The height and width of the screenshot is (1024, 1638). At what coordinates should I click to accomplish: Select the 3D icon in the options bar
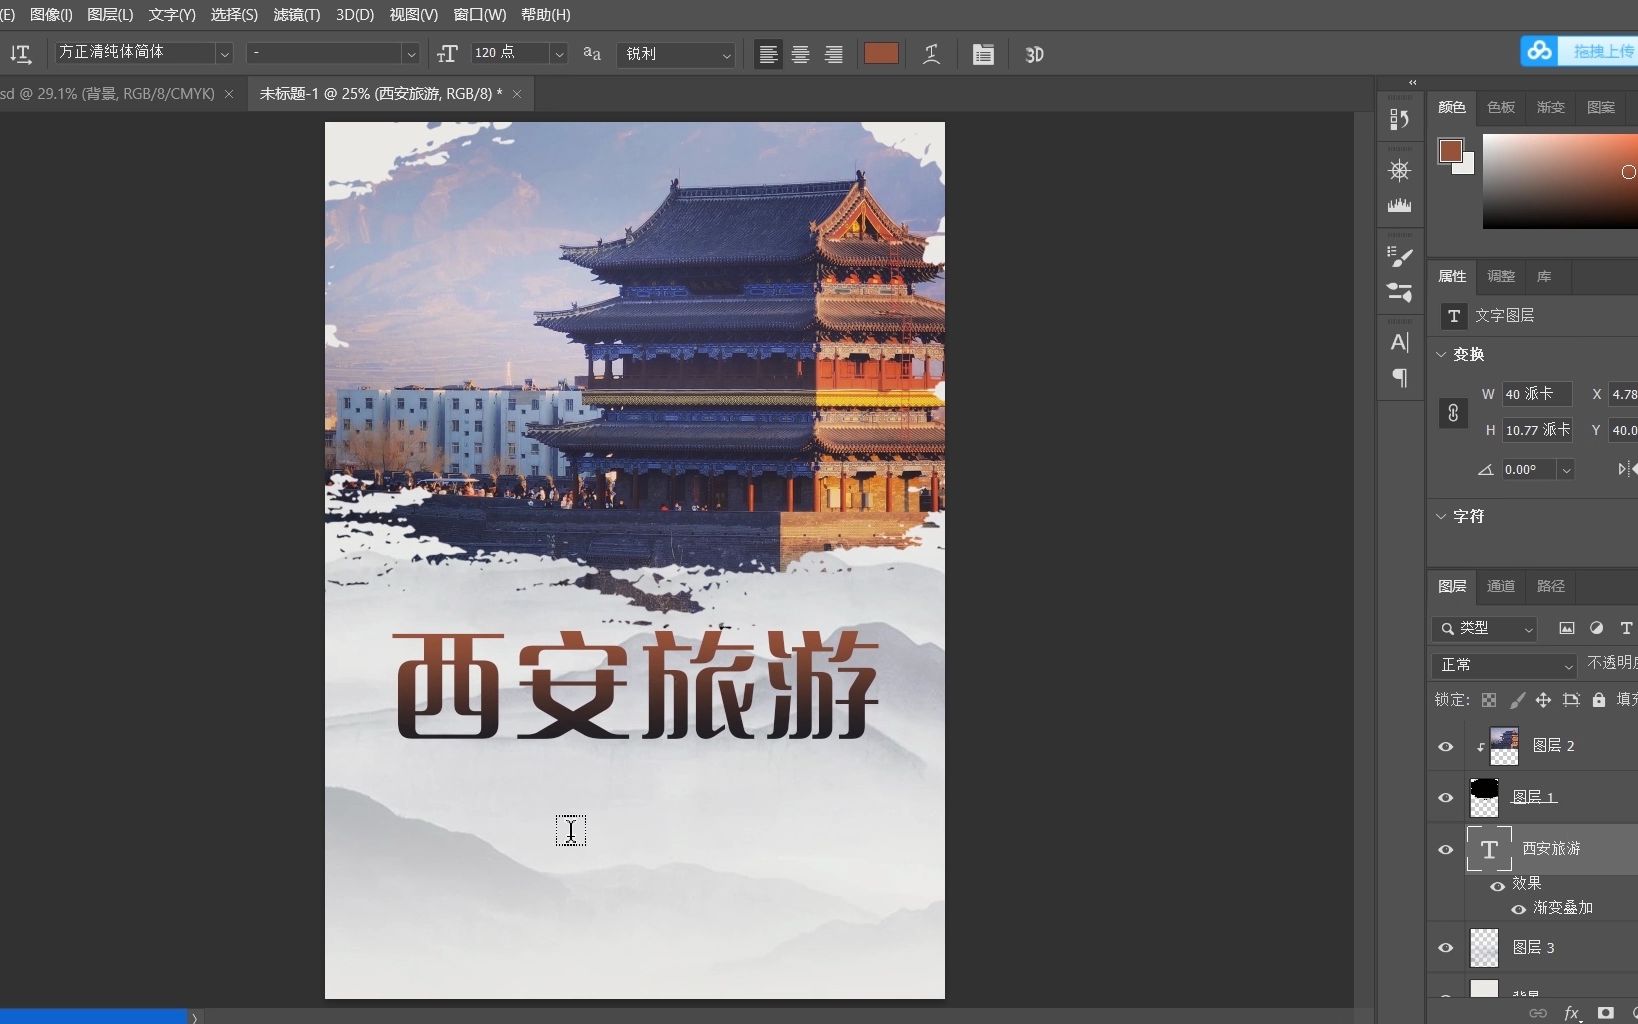[x=1034, y=55]
